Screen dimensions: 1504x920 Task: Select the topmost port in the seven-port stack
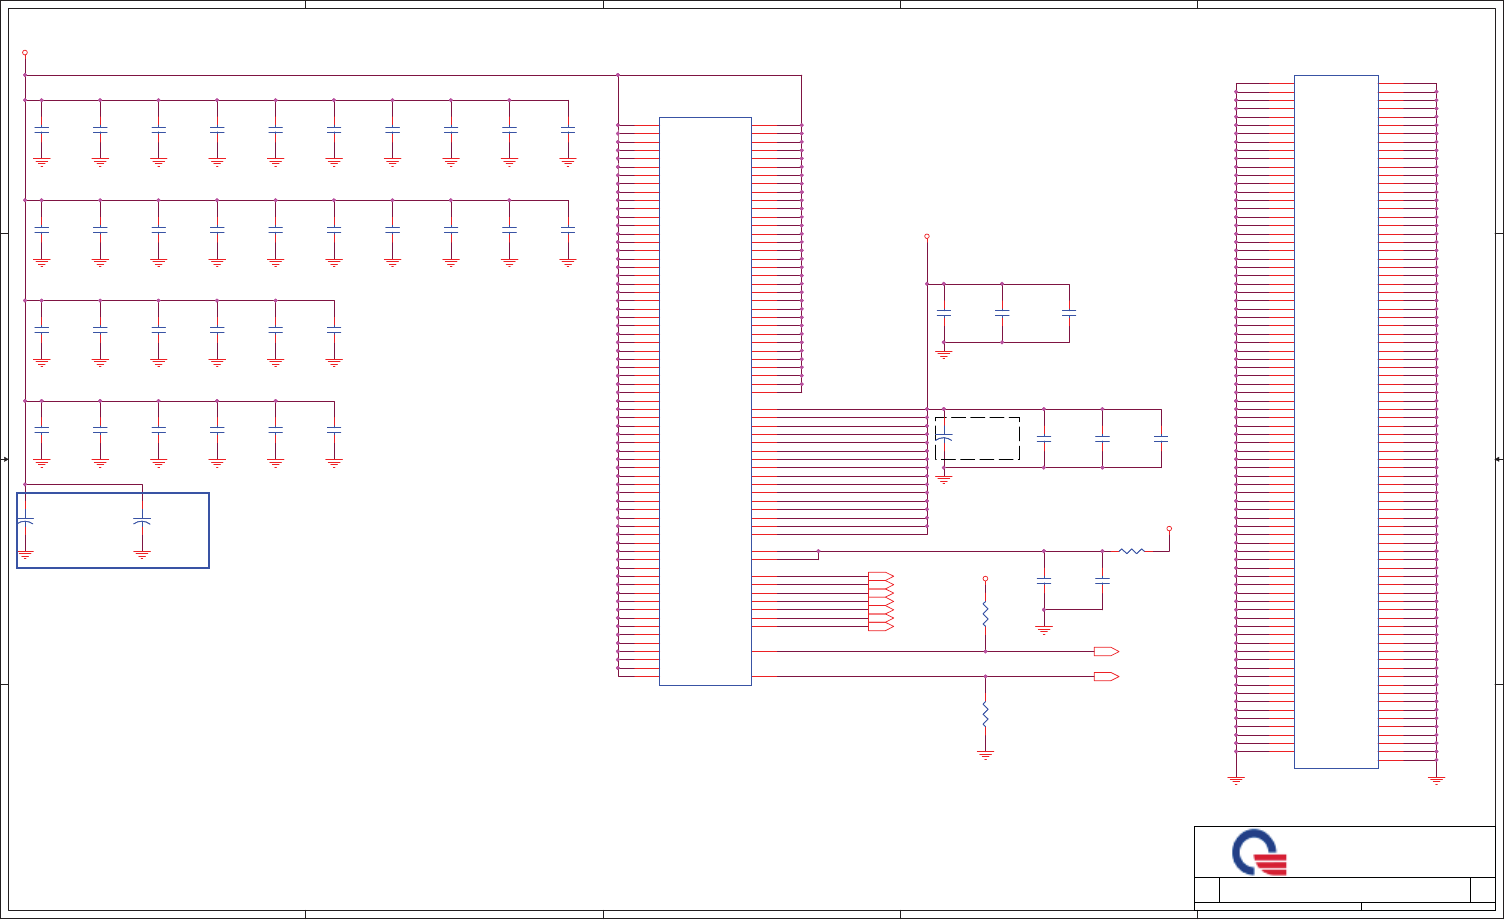click(880, 576)
